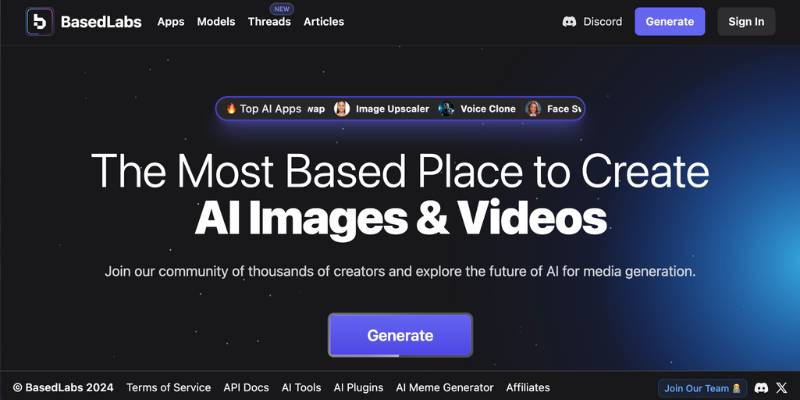This screenshot has width=800, height=400.
Task: Open the AI Plugins footer link
Action: point(359,388)
